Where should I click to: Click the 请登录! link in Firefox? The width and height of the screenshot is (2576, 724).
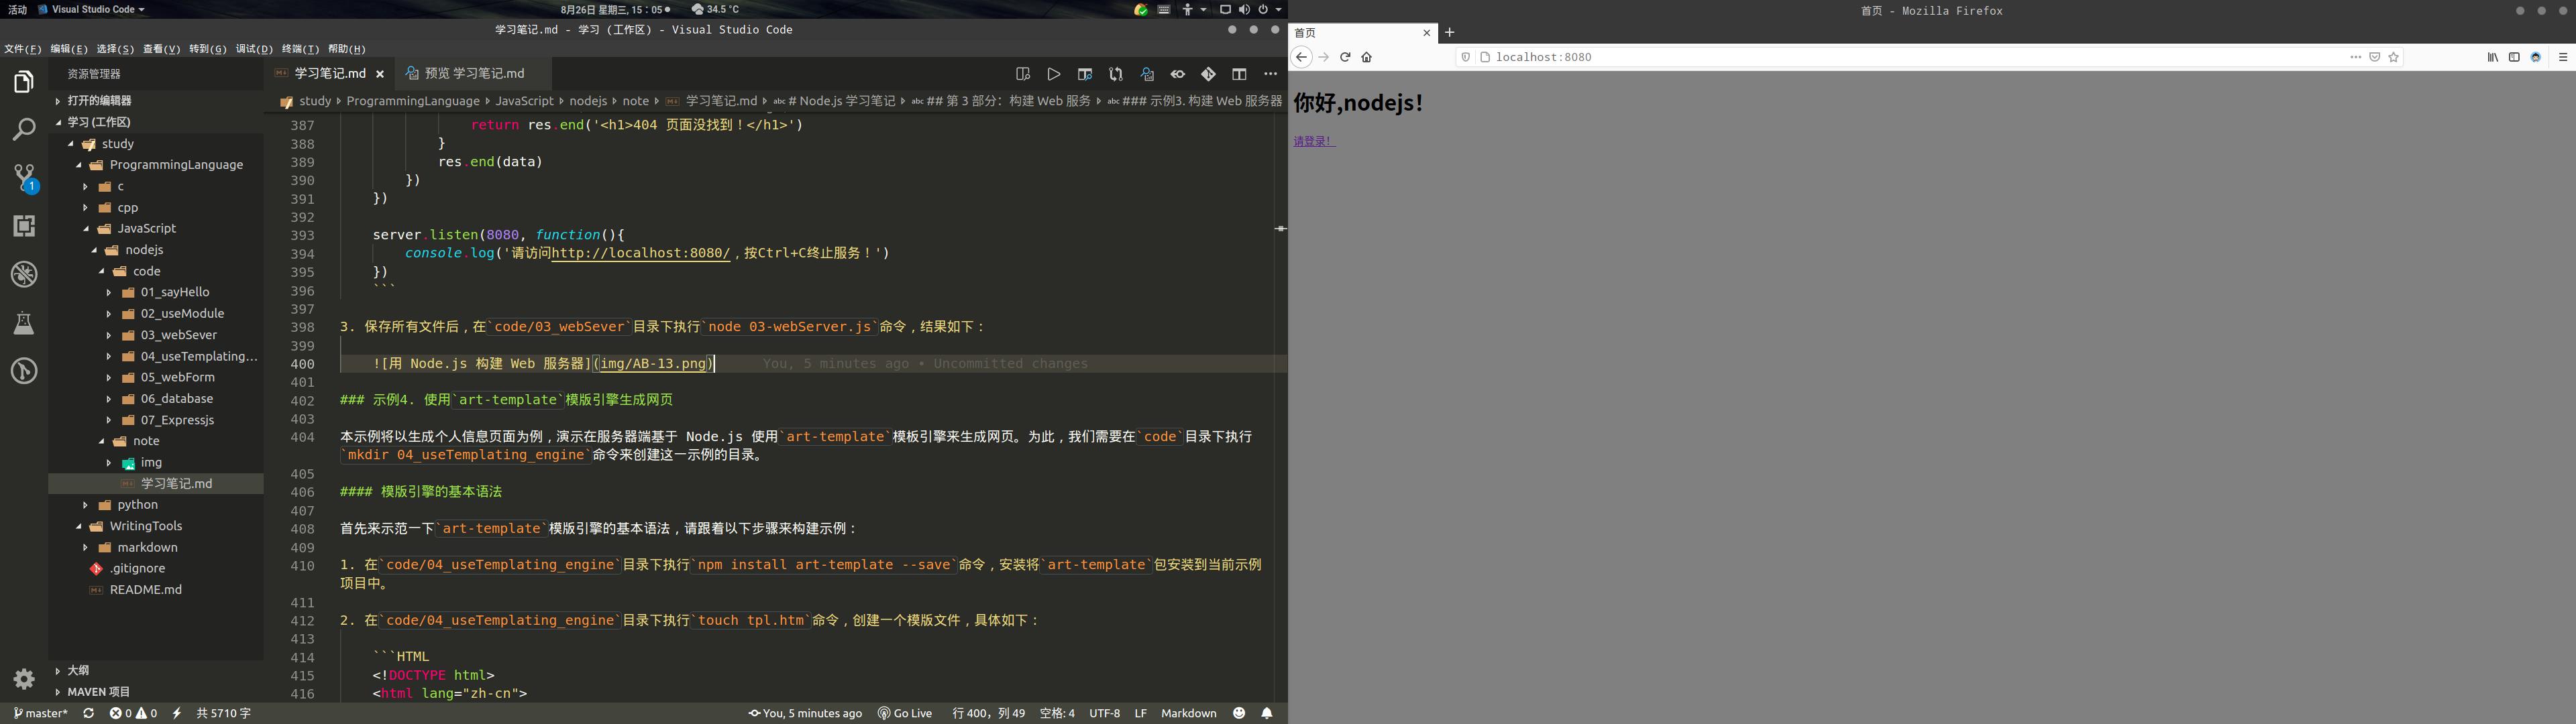[x=1314, y=140]
